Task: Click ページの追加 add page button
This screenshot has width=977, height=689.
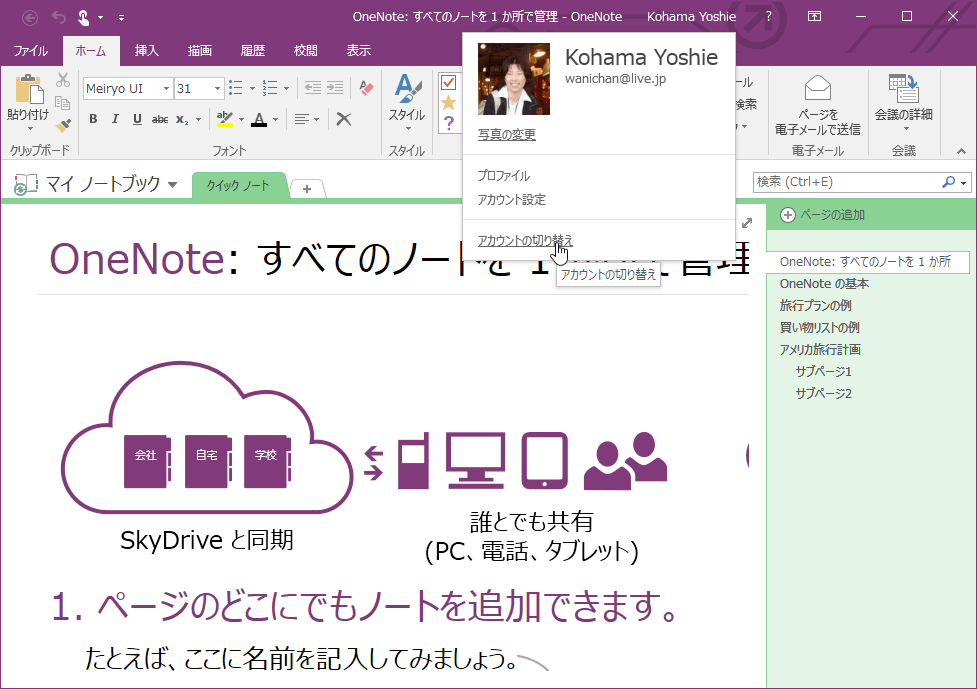Action: 822,215
